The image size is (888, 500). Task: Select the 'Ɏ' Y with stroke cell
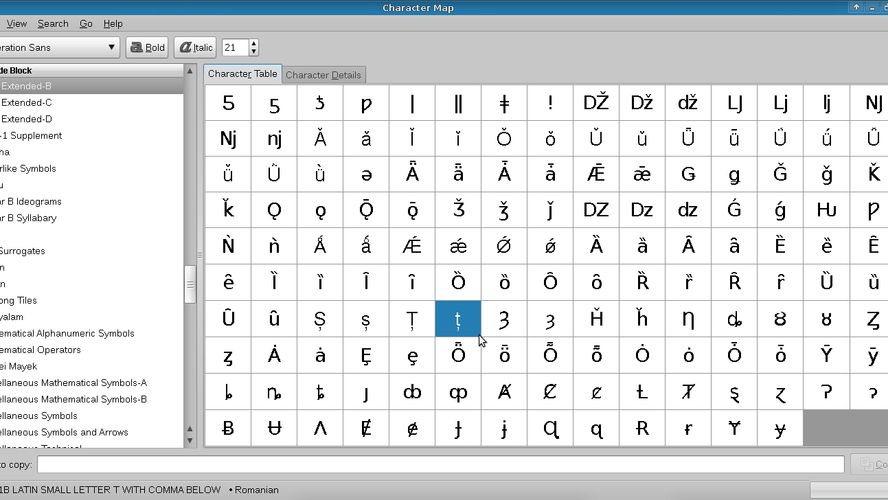735,429
